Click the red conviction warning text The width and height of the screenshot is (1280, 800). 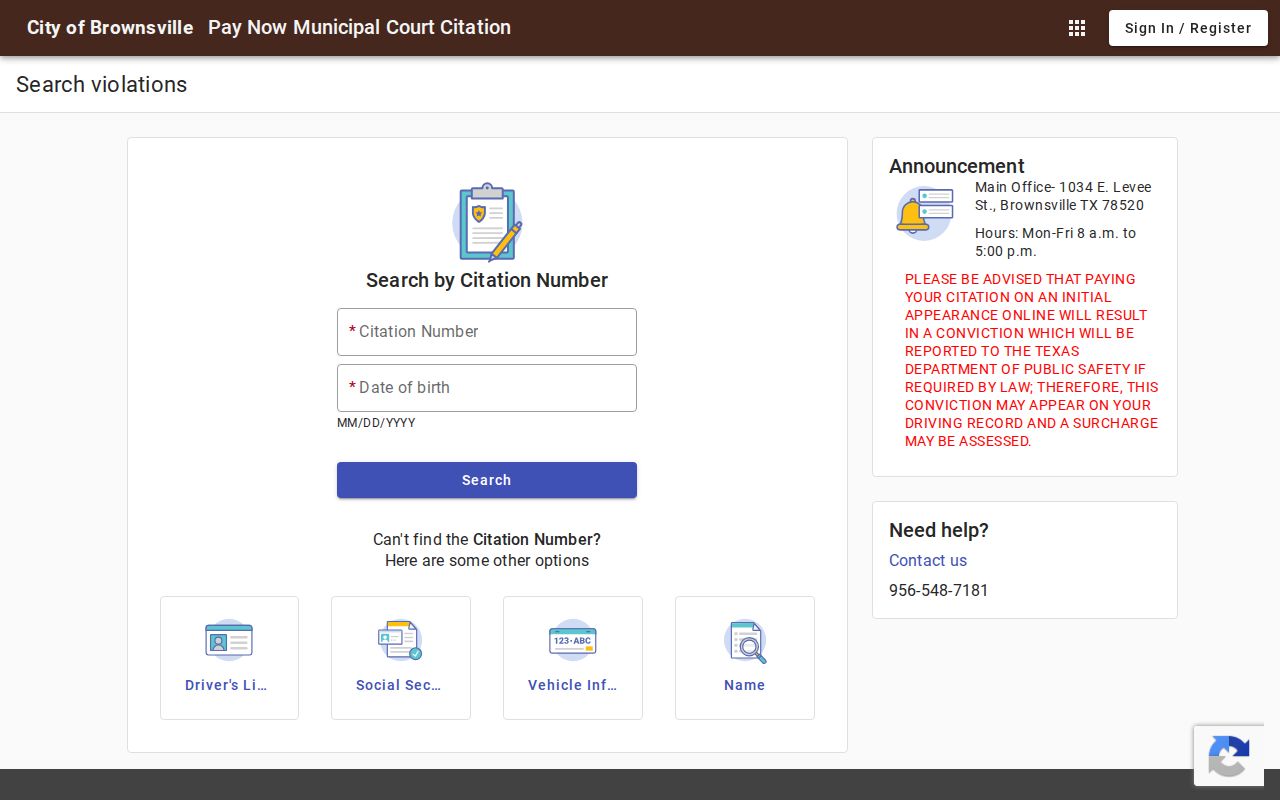tap(1032, 360)
